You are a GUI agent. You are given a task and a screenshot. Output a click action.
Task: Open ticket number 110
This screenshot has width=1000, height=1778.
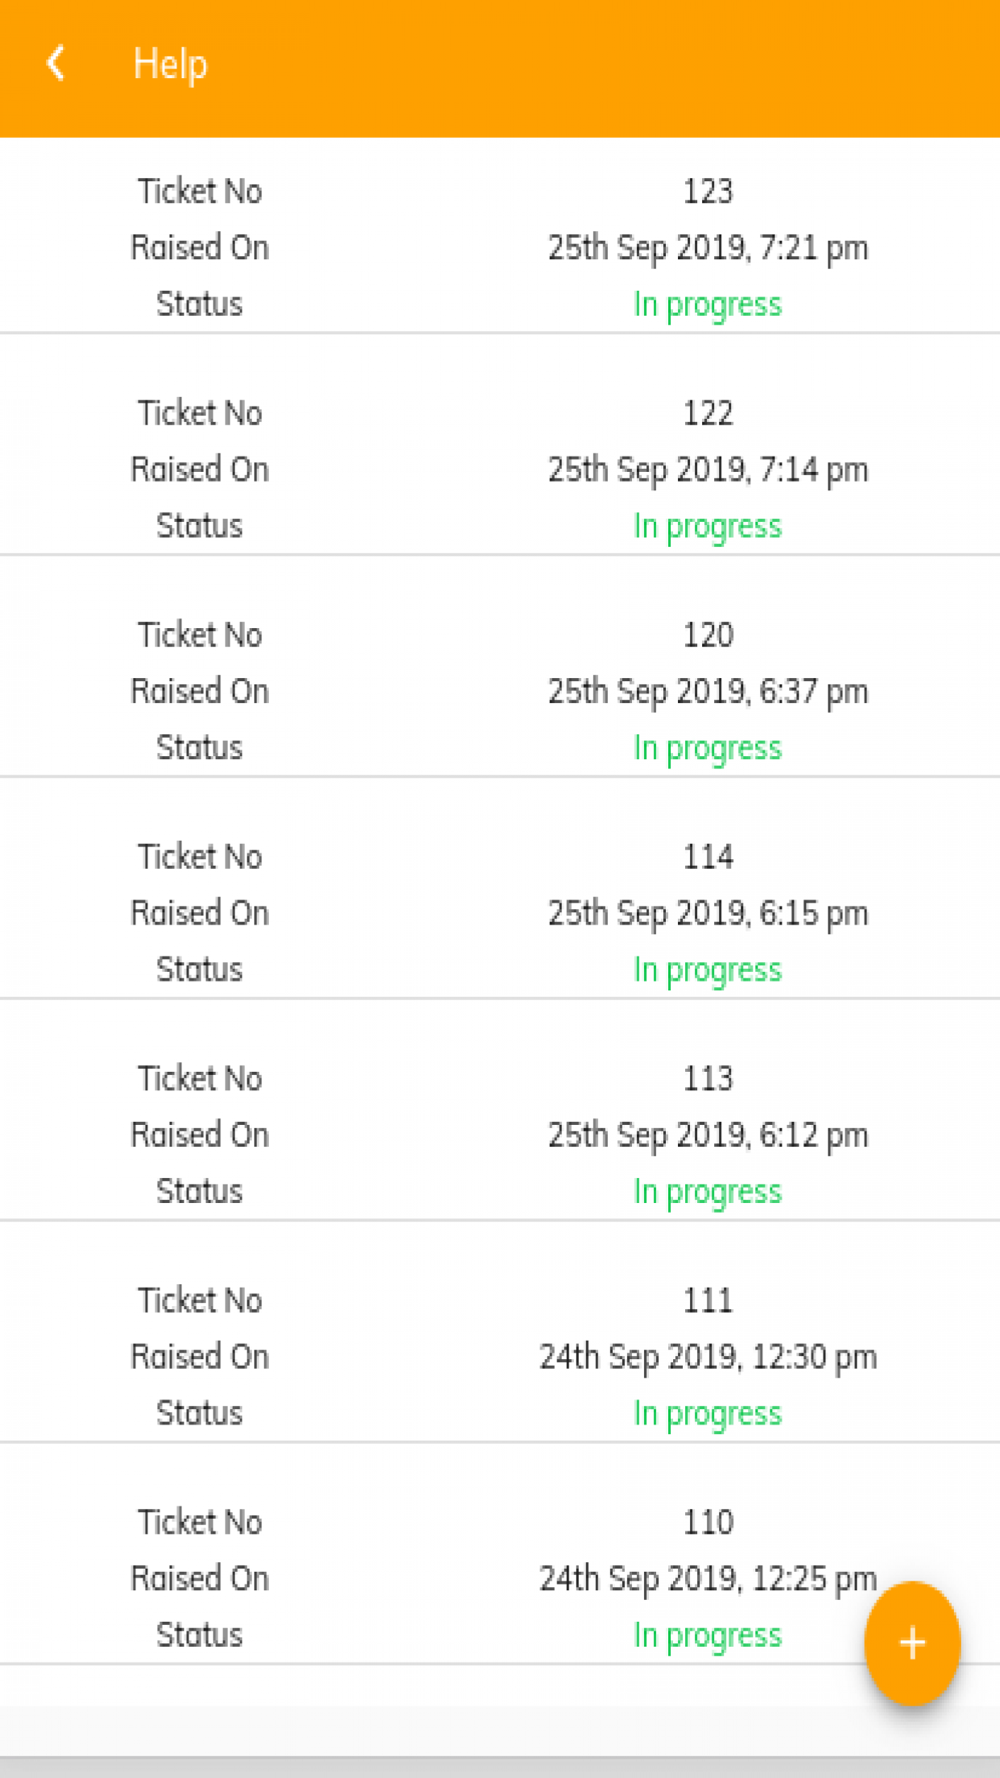pos(707,1523)
